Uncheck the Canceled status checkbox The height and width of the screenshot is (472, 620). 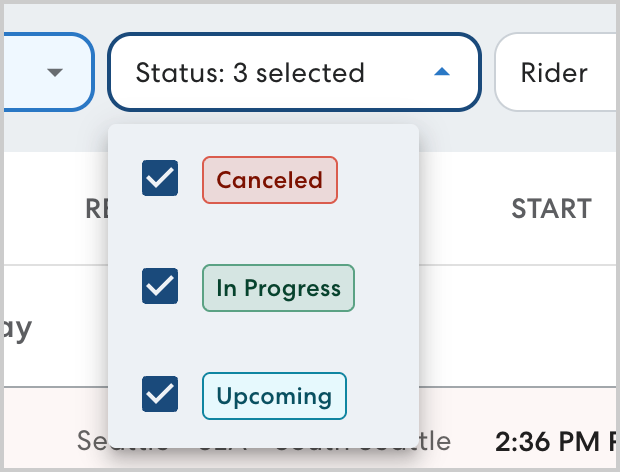(161, 179)
